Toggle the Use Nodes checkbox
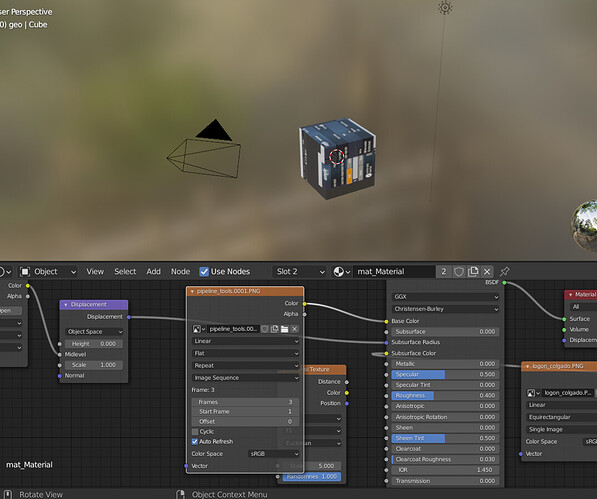 [204, 271]
